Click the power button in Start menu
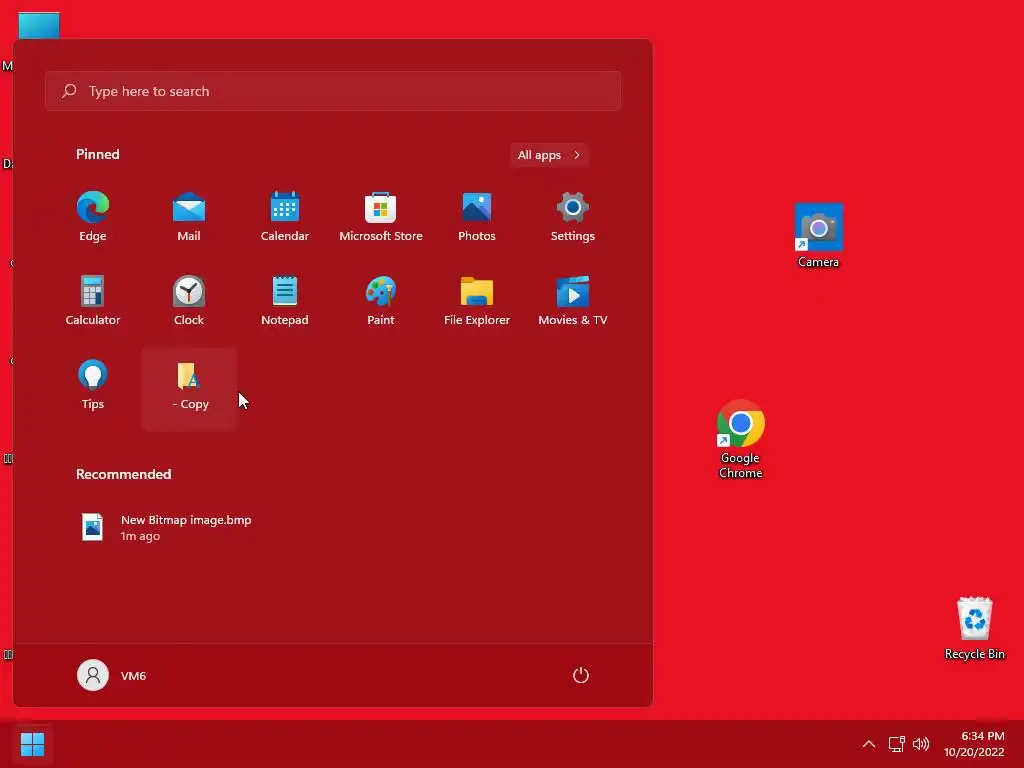Screen dimensions: 1024x768 click(581, 675)
